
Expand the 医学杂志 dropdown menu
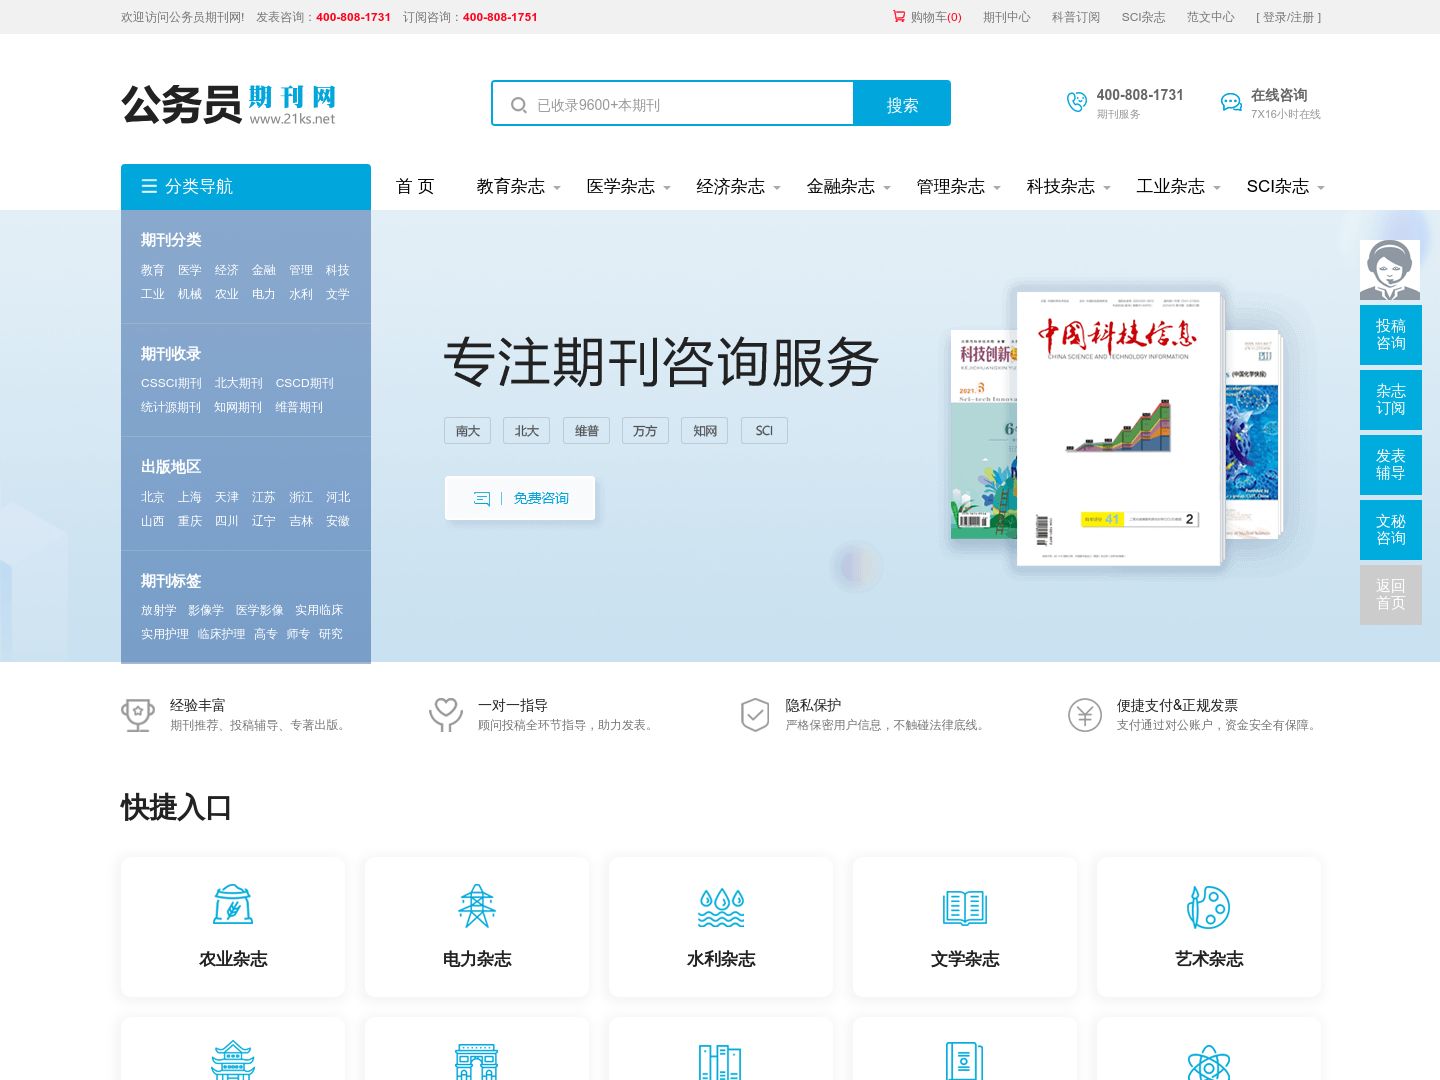point(628,187)
